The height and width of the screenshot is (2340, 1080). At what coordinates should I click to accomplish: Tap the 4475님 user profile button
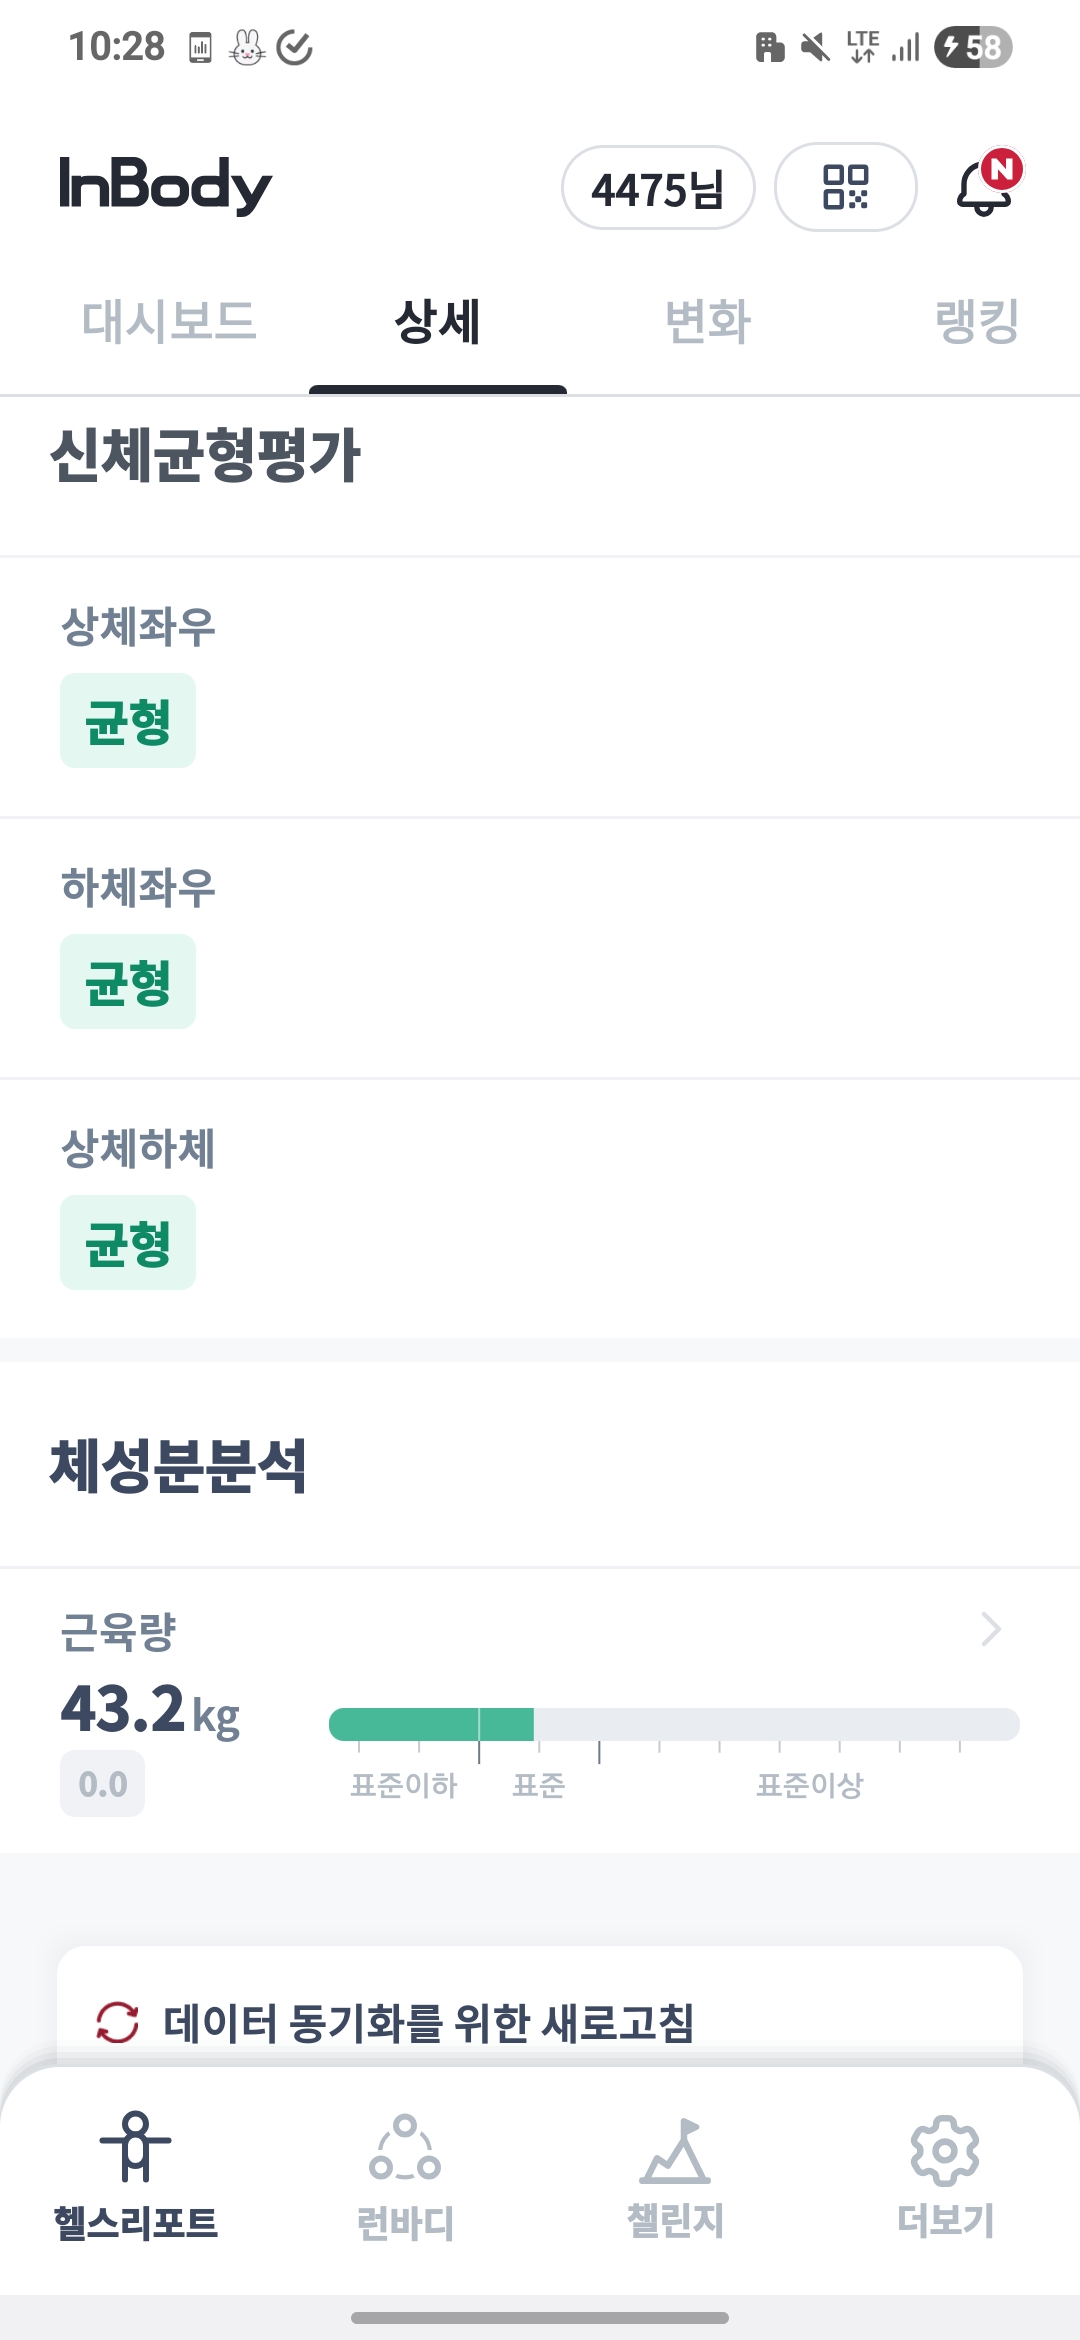tap(657, 188)
